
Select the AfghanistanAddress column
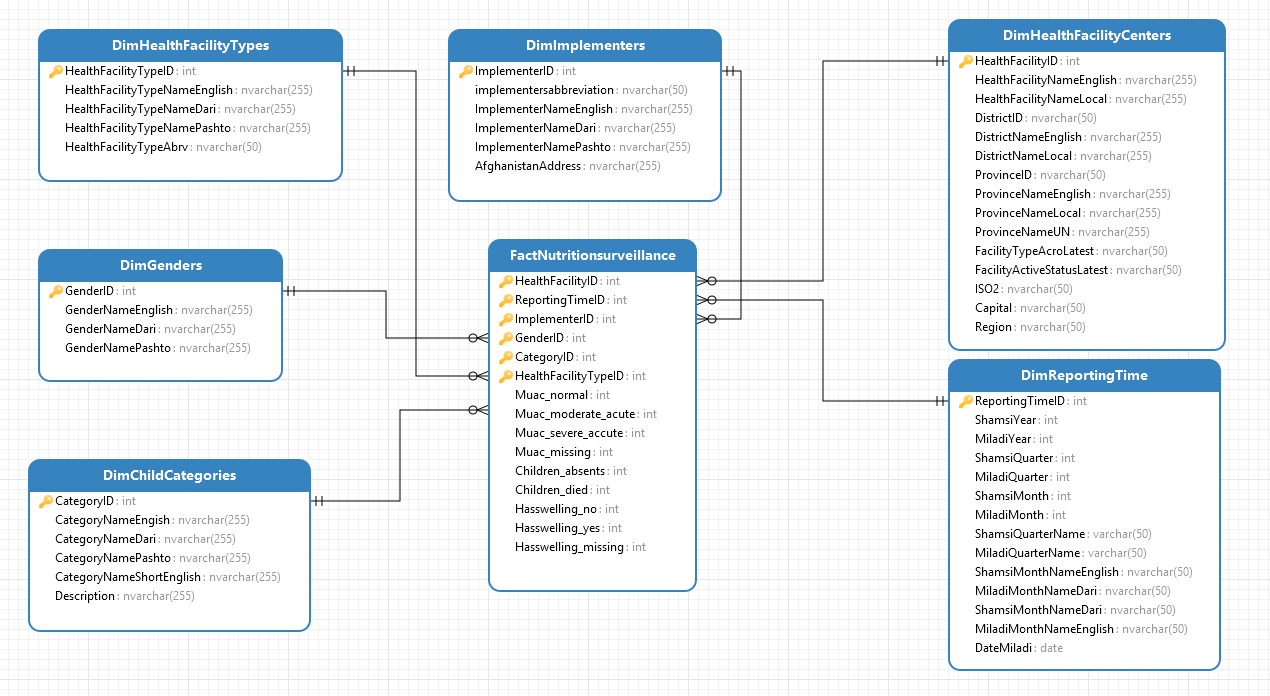528,167
